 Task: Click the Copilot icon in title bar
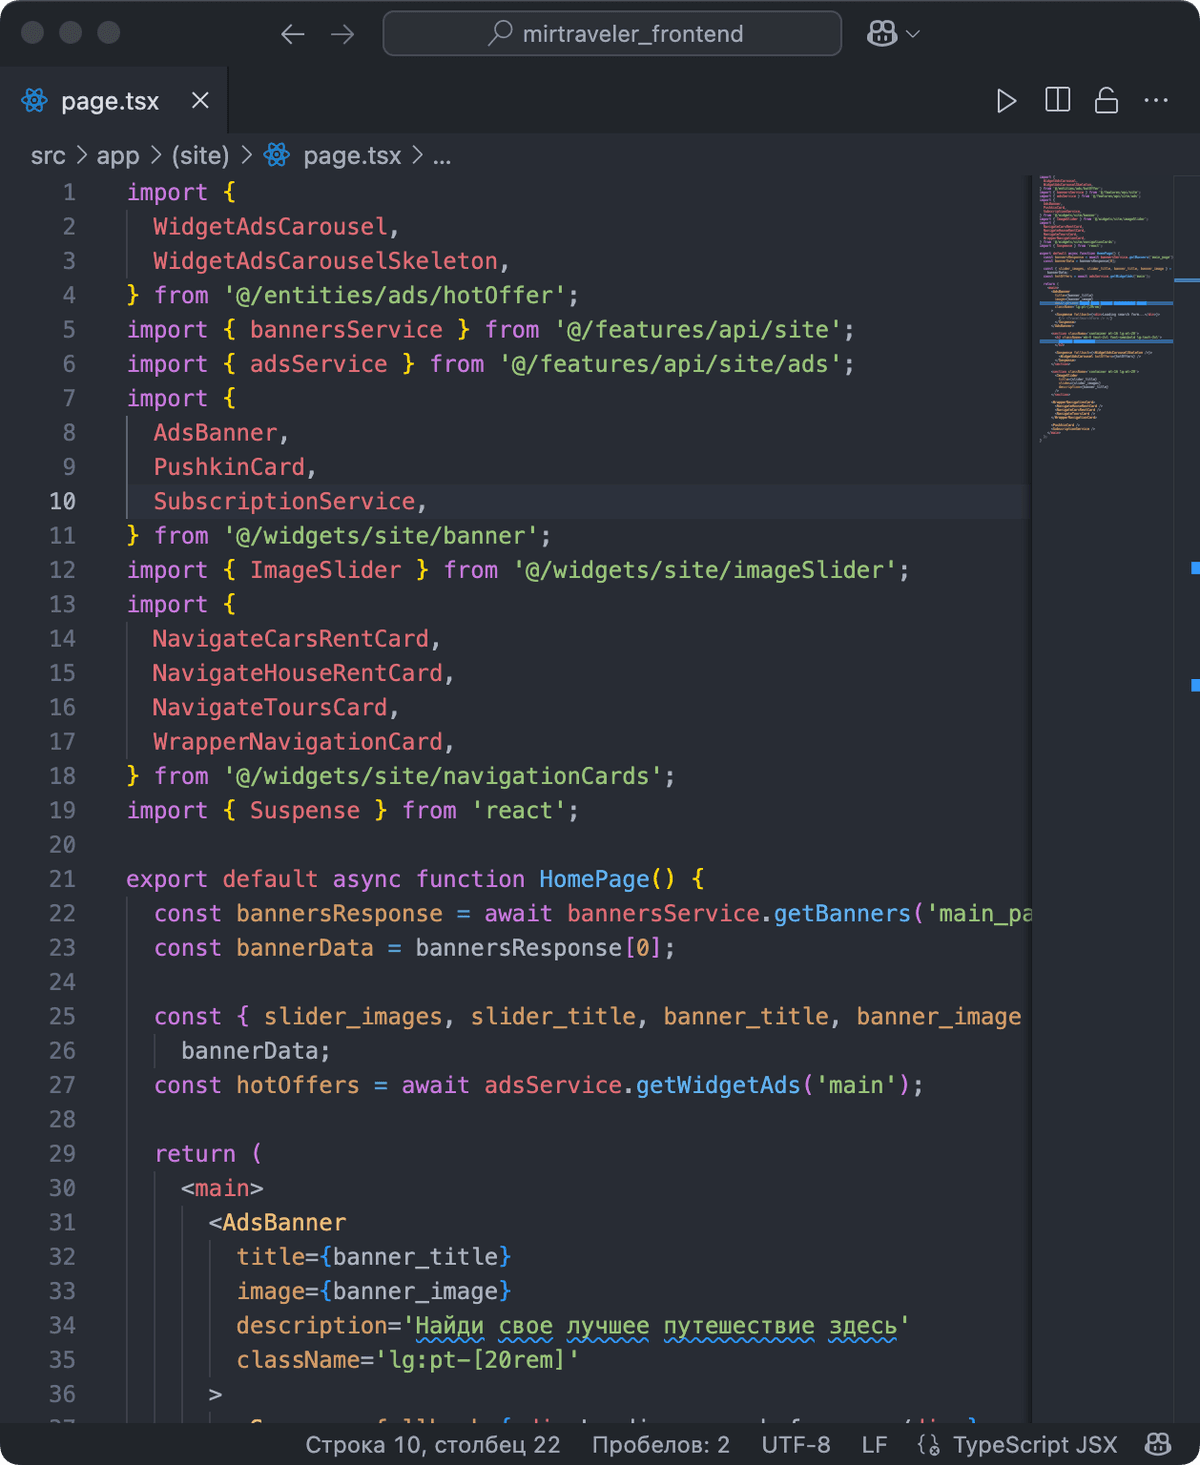[882, 34]
